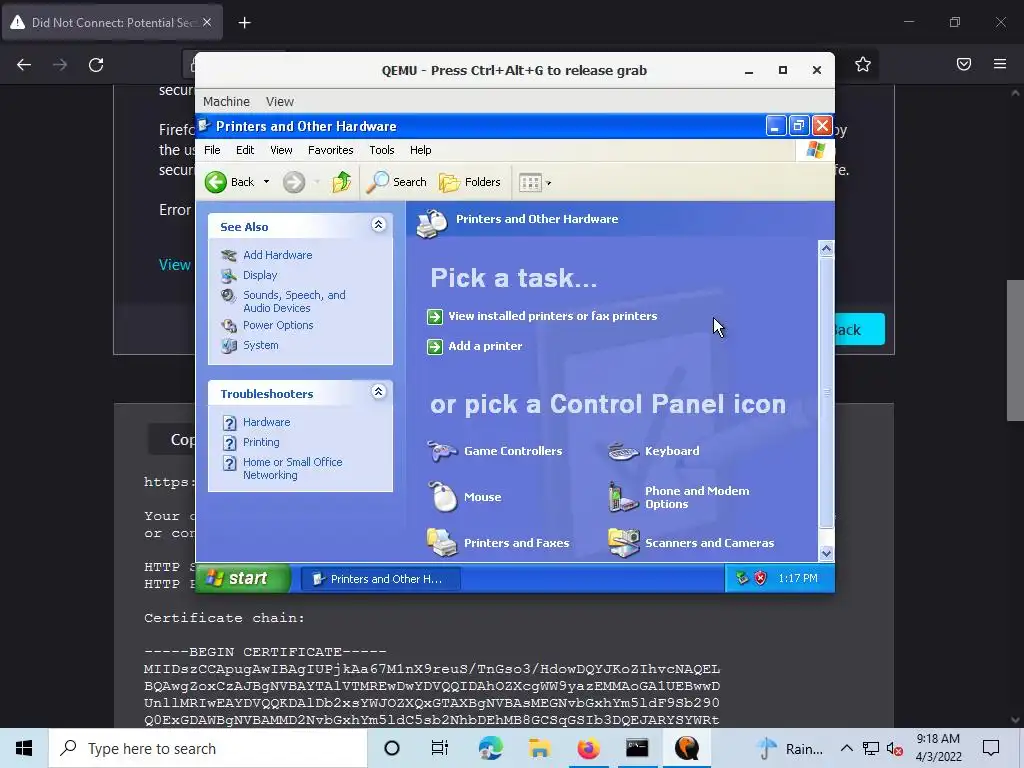
Task: Open Windows notification center icon
Action: [991, 748]
